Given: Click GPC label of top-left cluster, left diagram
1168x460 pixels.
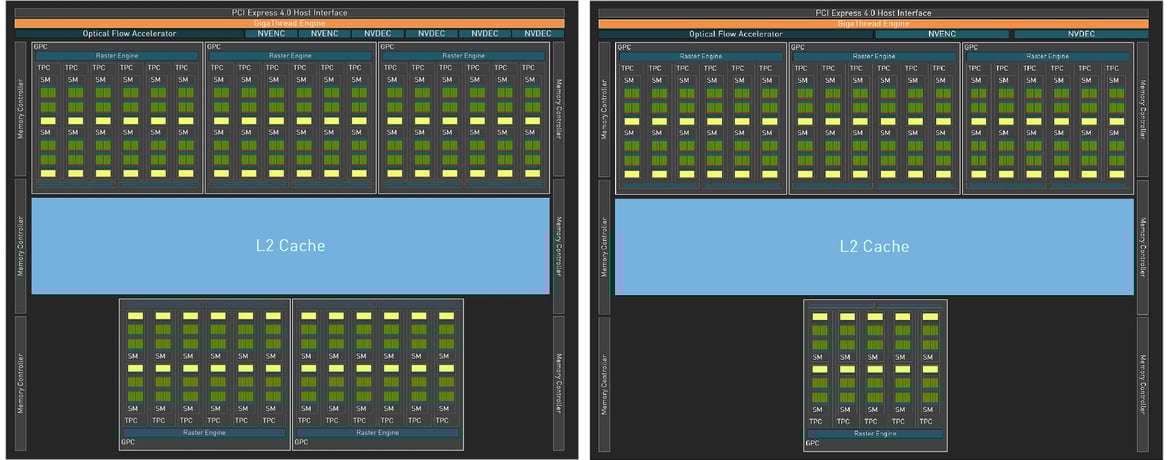Looking at the screenshot, I should point(40,47).
